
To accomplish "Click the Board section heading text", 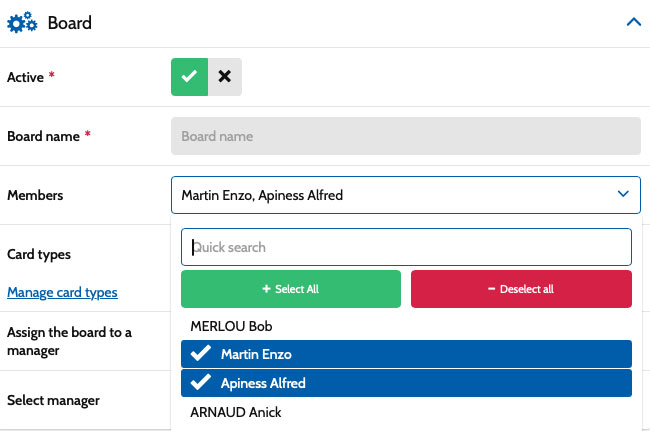I will [x=69, y=22].
